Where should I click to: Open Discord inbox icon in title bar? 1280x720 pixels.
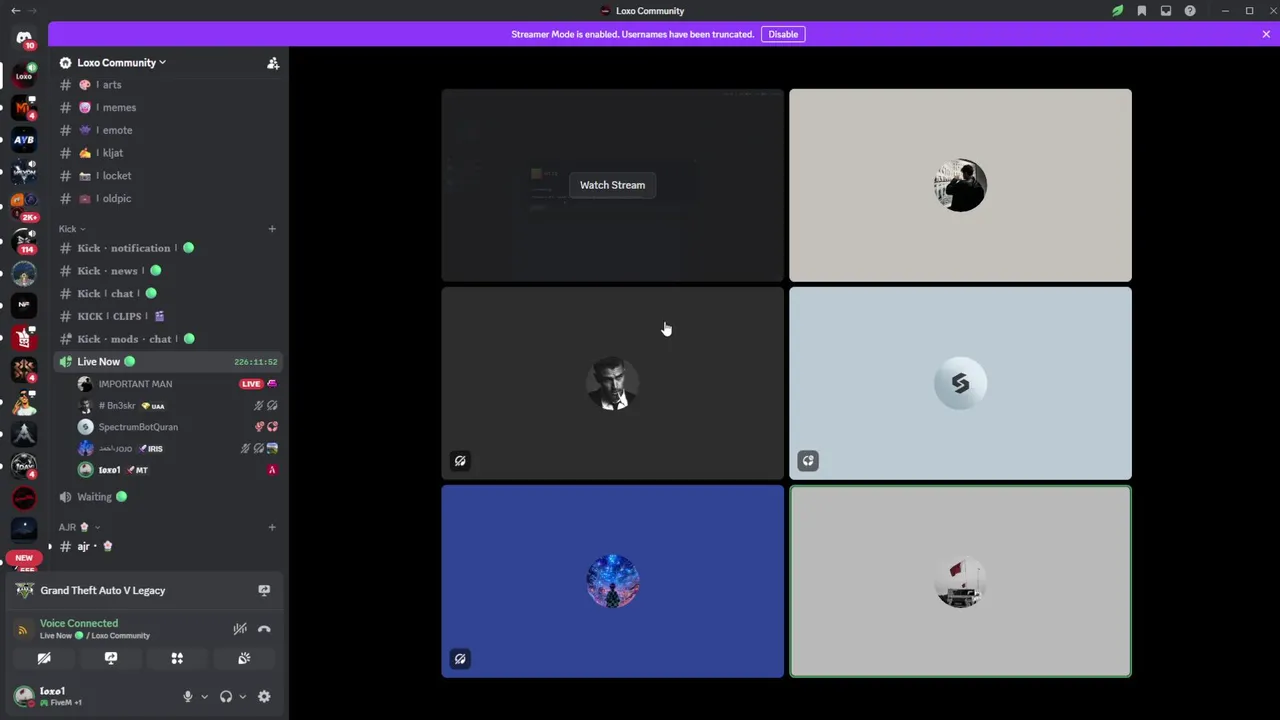1165,11
